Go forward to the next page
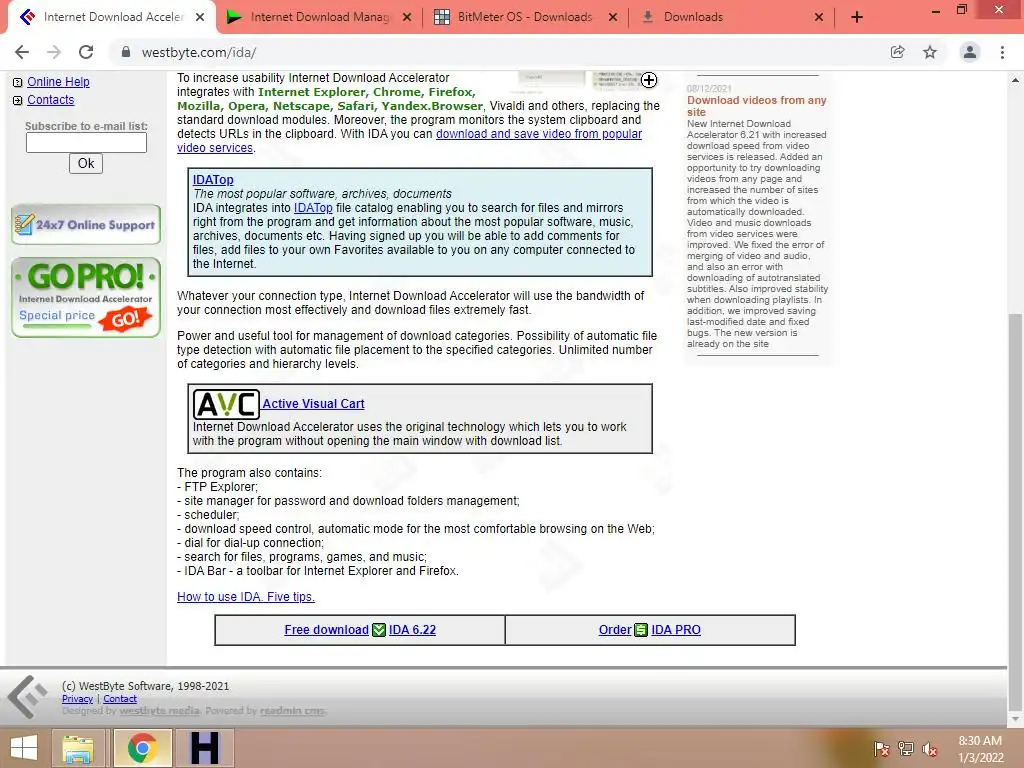1024x768 pixels. (54, 52)
